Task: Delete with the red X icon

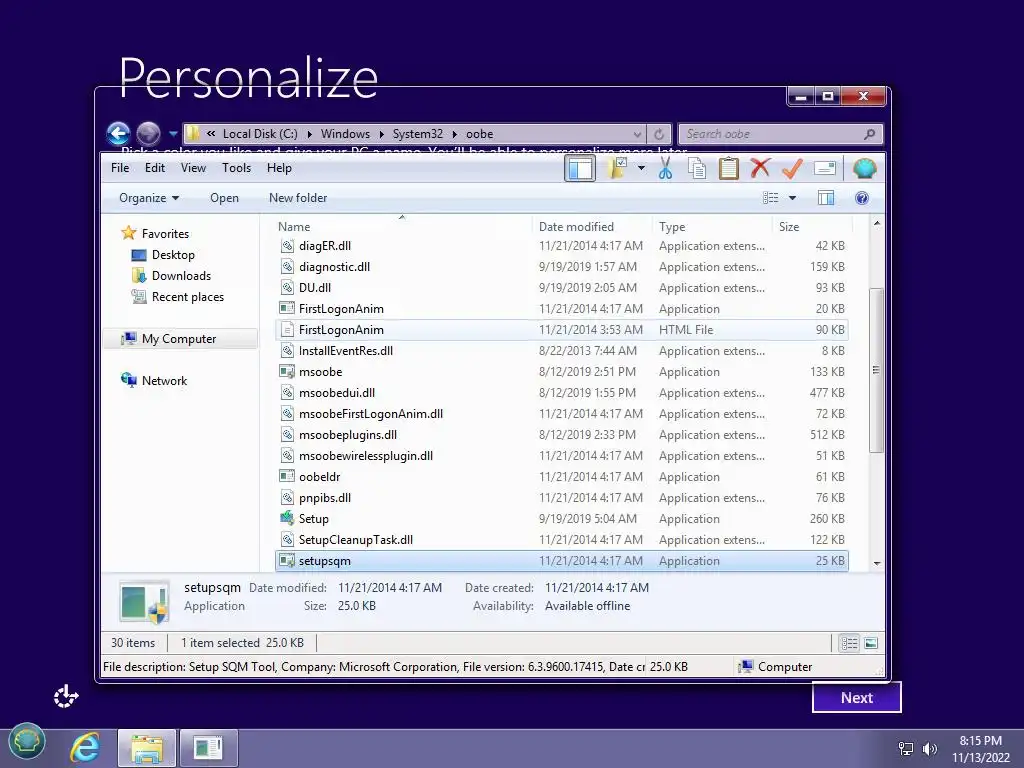Action: [x=760, y=168]
